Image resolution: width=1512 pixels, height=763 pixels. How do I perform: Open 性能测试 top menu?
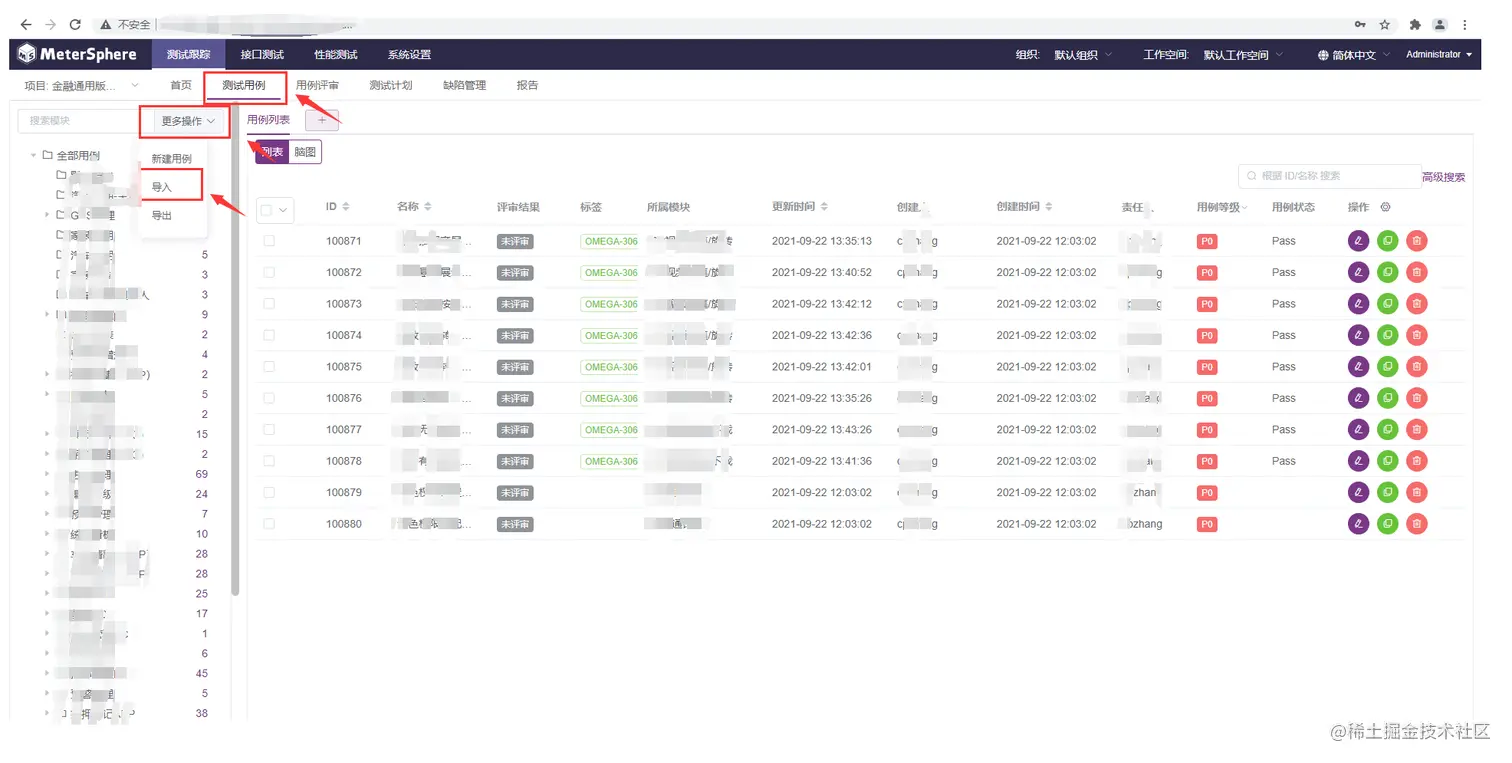click(336, 54)
